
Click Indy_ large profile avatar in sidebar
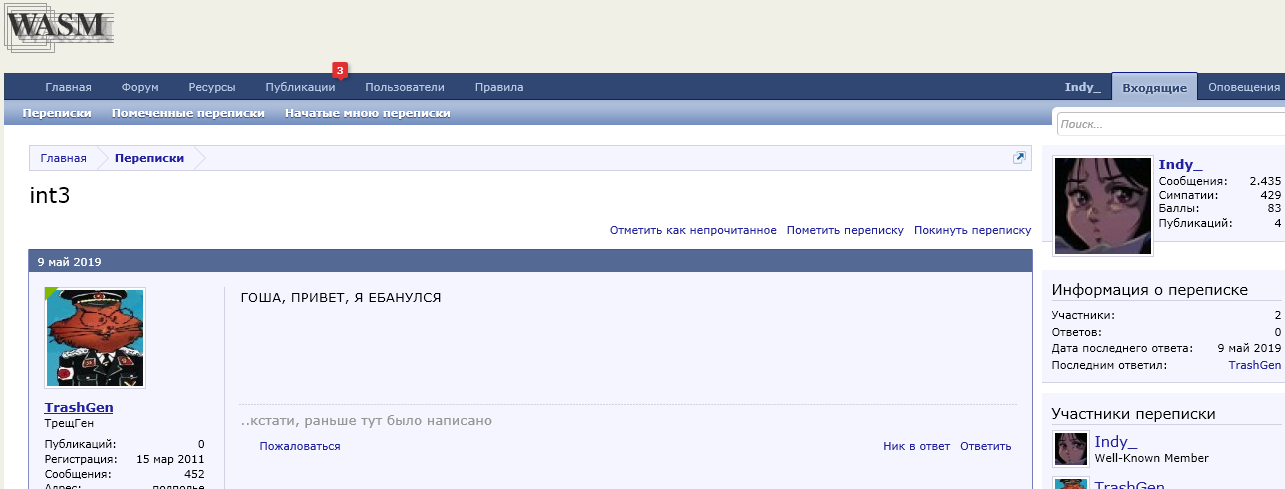point(1103,206)
